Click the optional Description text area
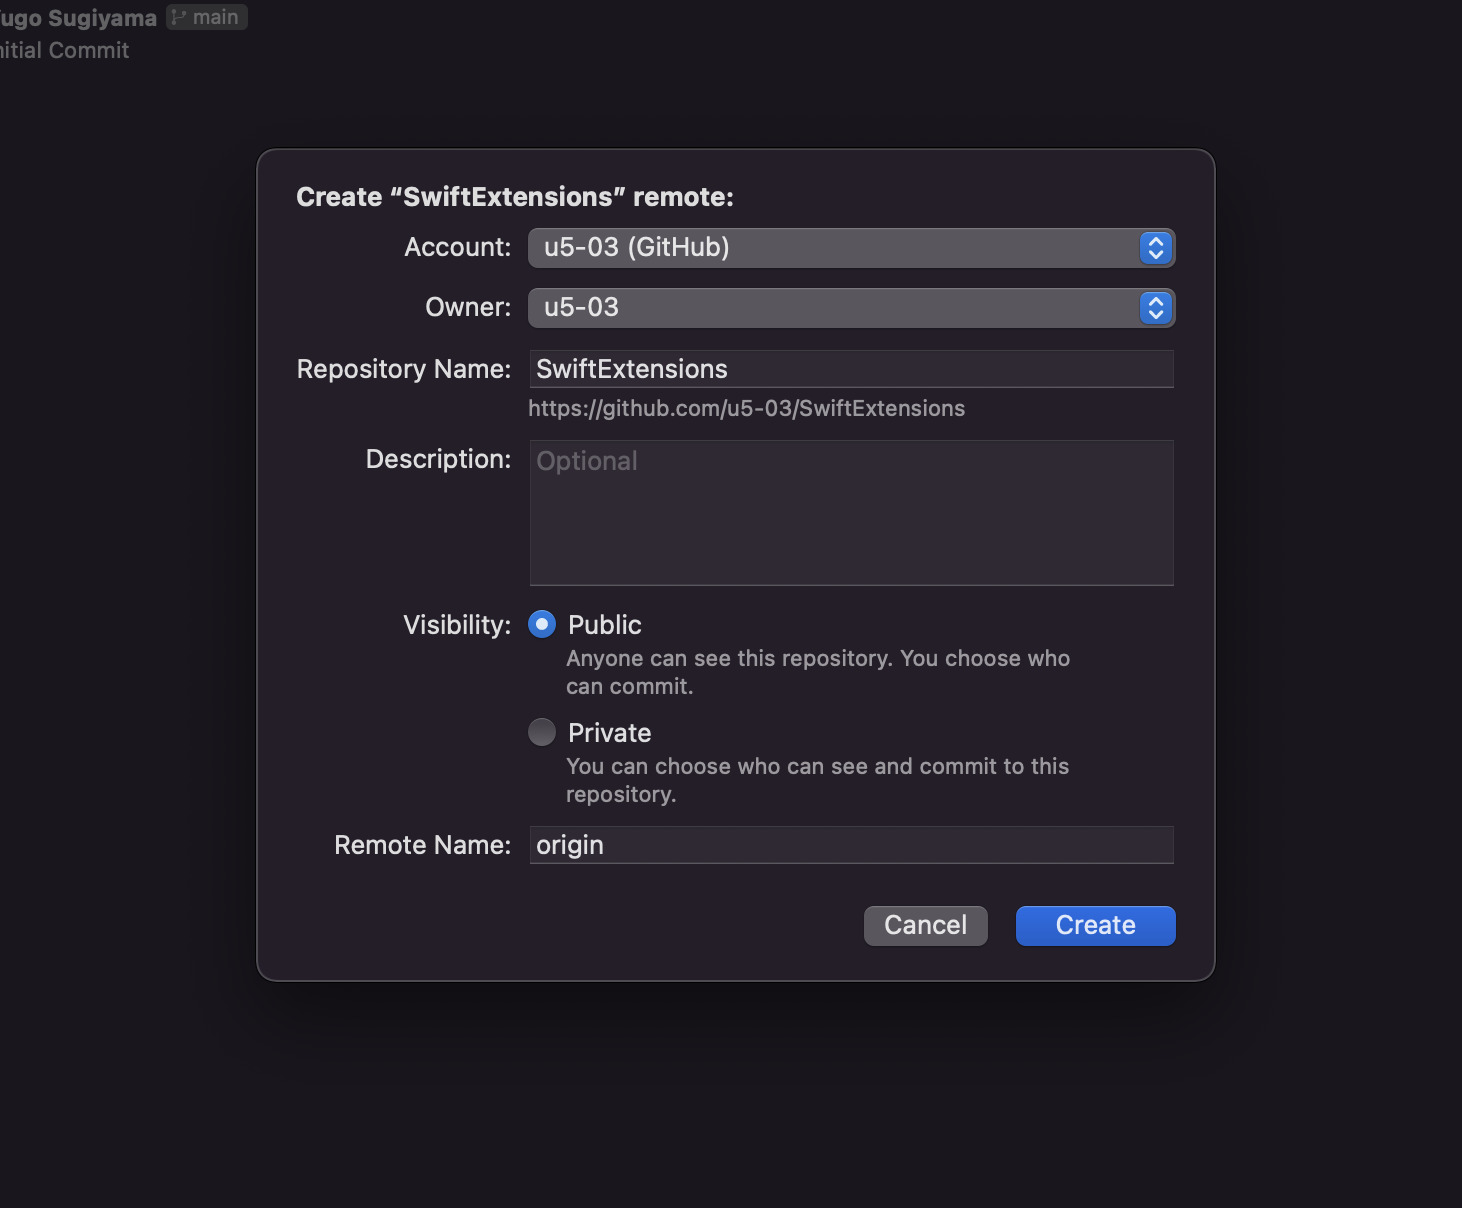Screen dimensions: 1462x1208 point(850,512)
